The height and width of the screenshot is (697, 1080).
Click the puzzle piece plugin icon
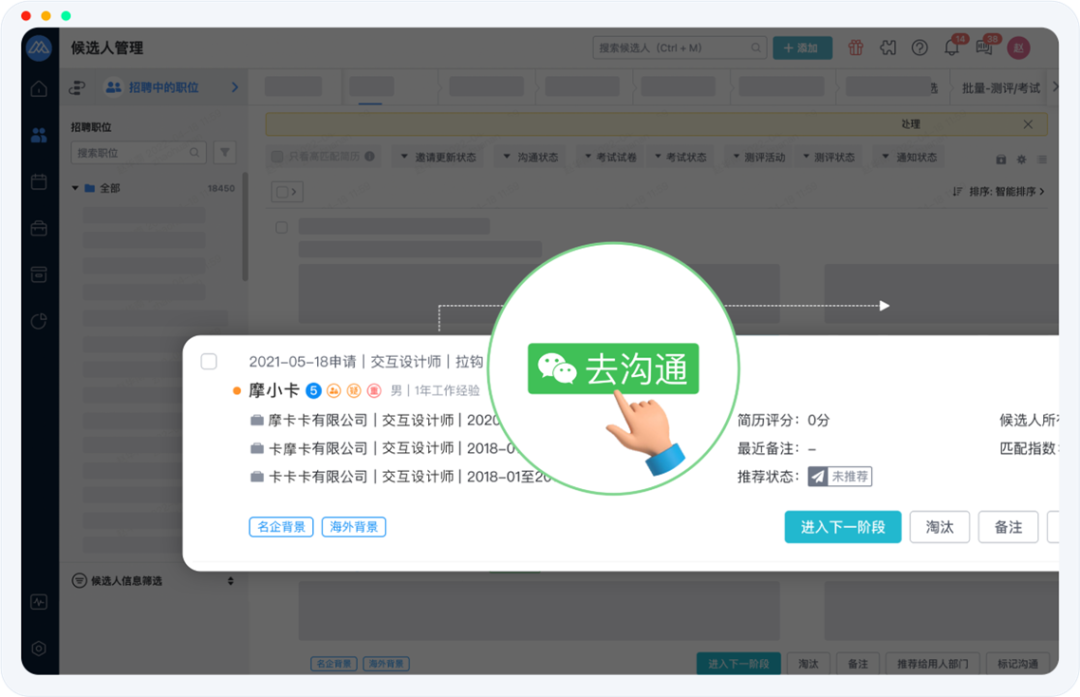click(888, 48)
